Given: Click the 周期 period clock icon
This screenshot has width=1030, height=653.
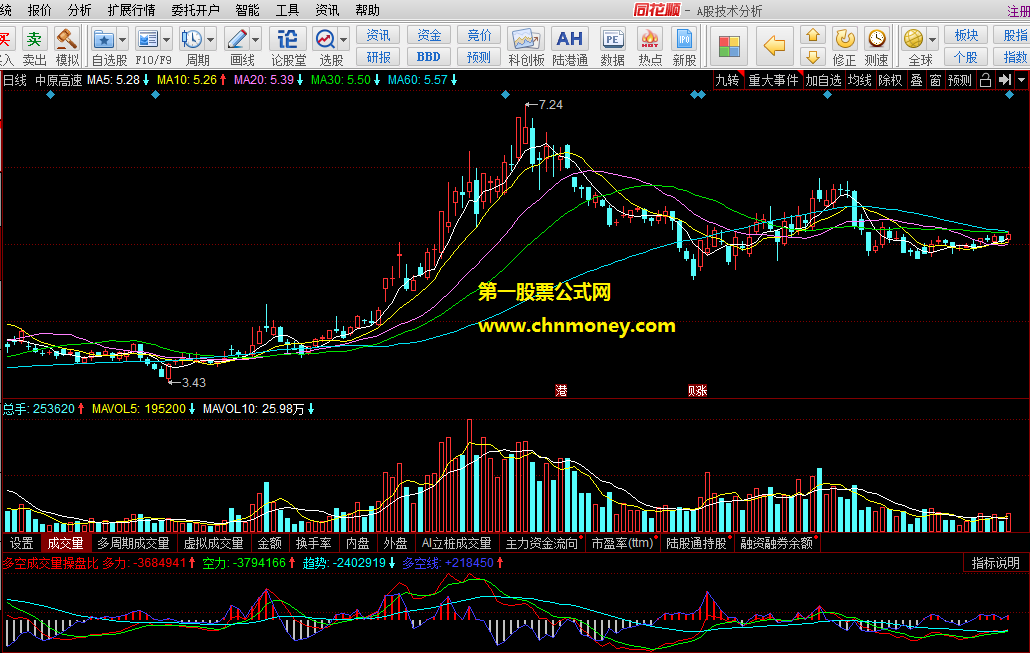Looking at the screenshot, I should 192,39.
